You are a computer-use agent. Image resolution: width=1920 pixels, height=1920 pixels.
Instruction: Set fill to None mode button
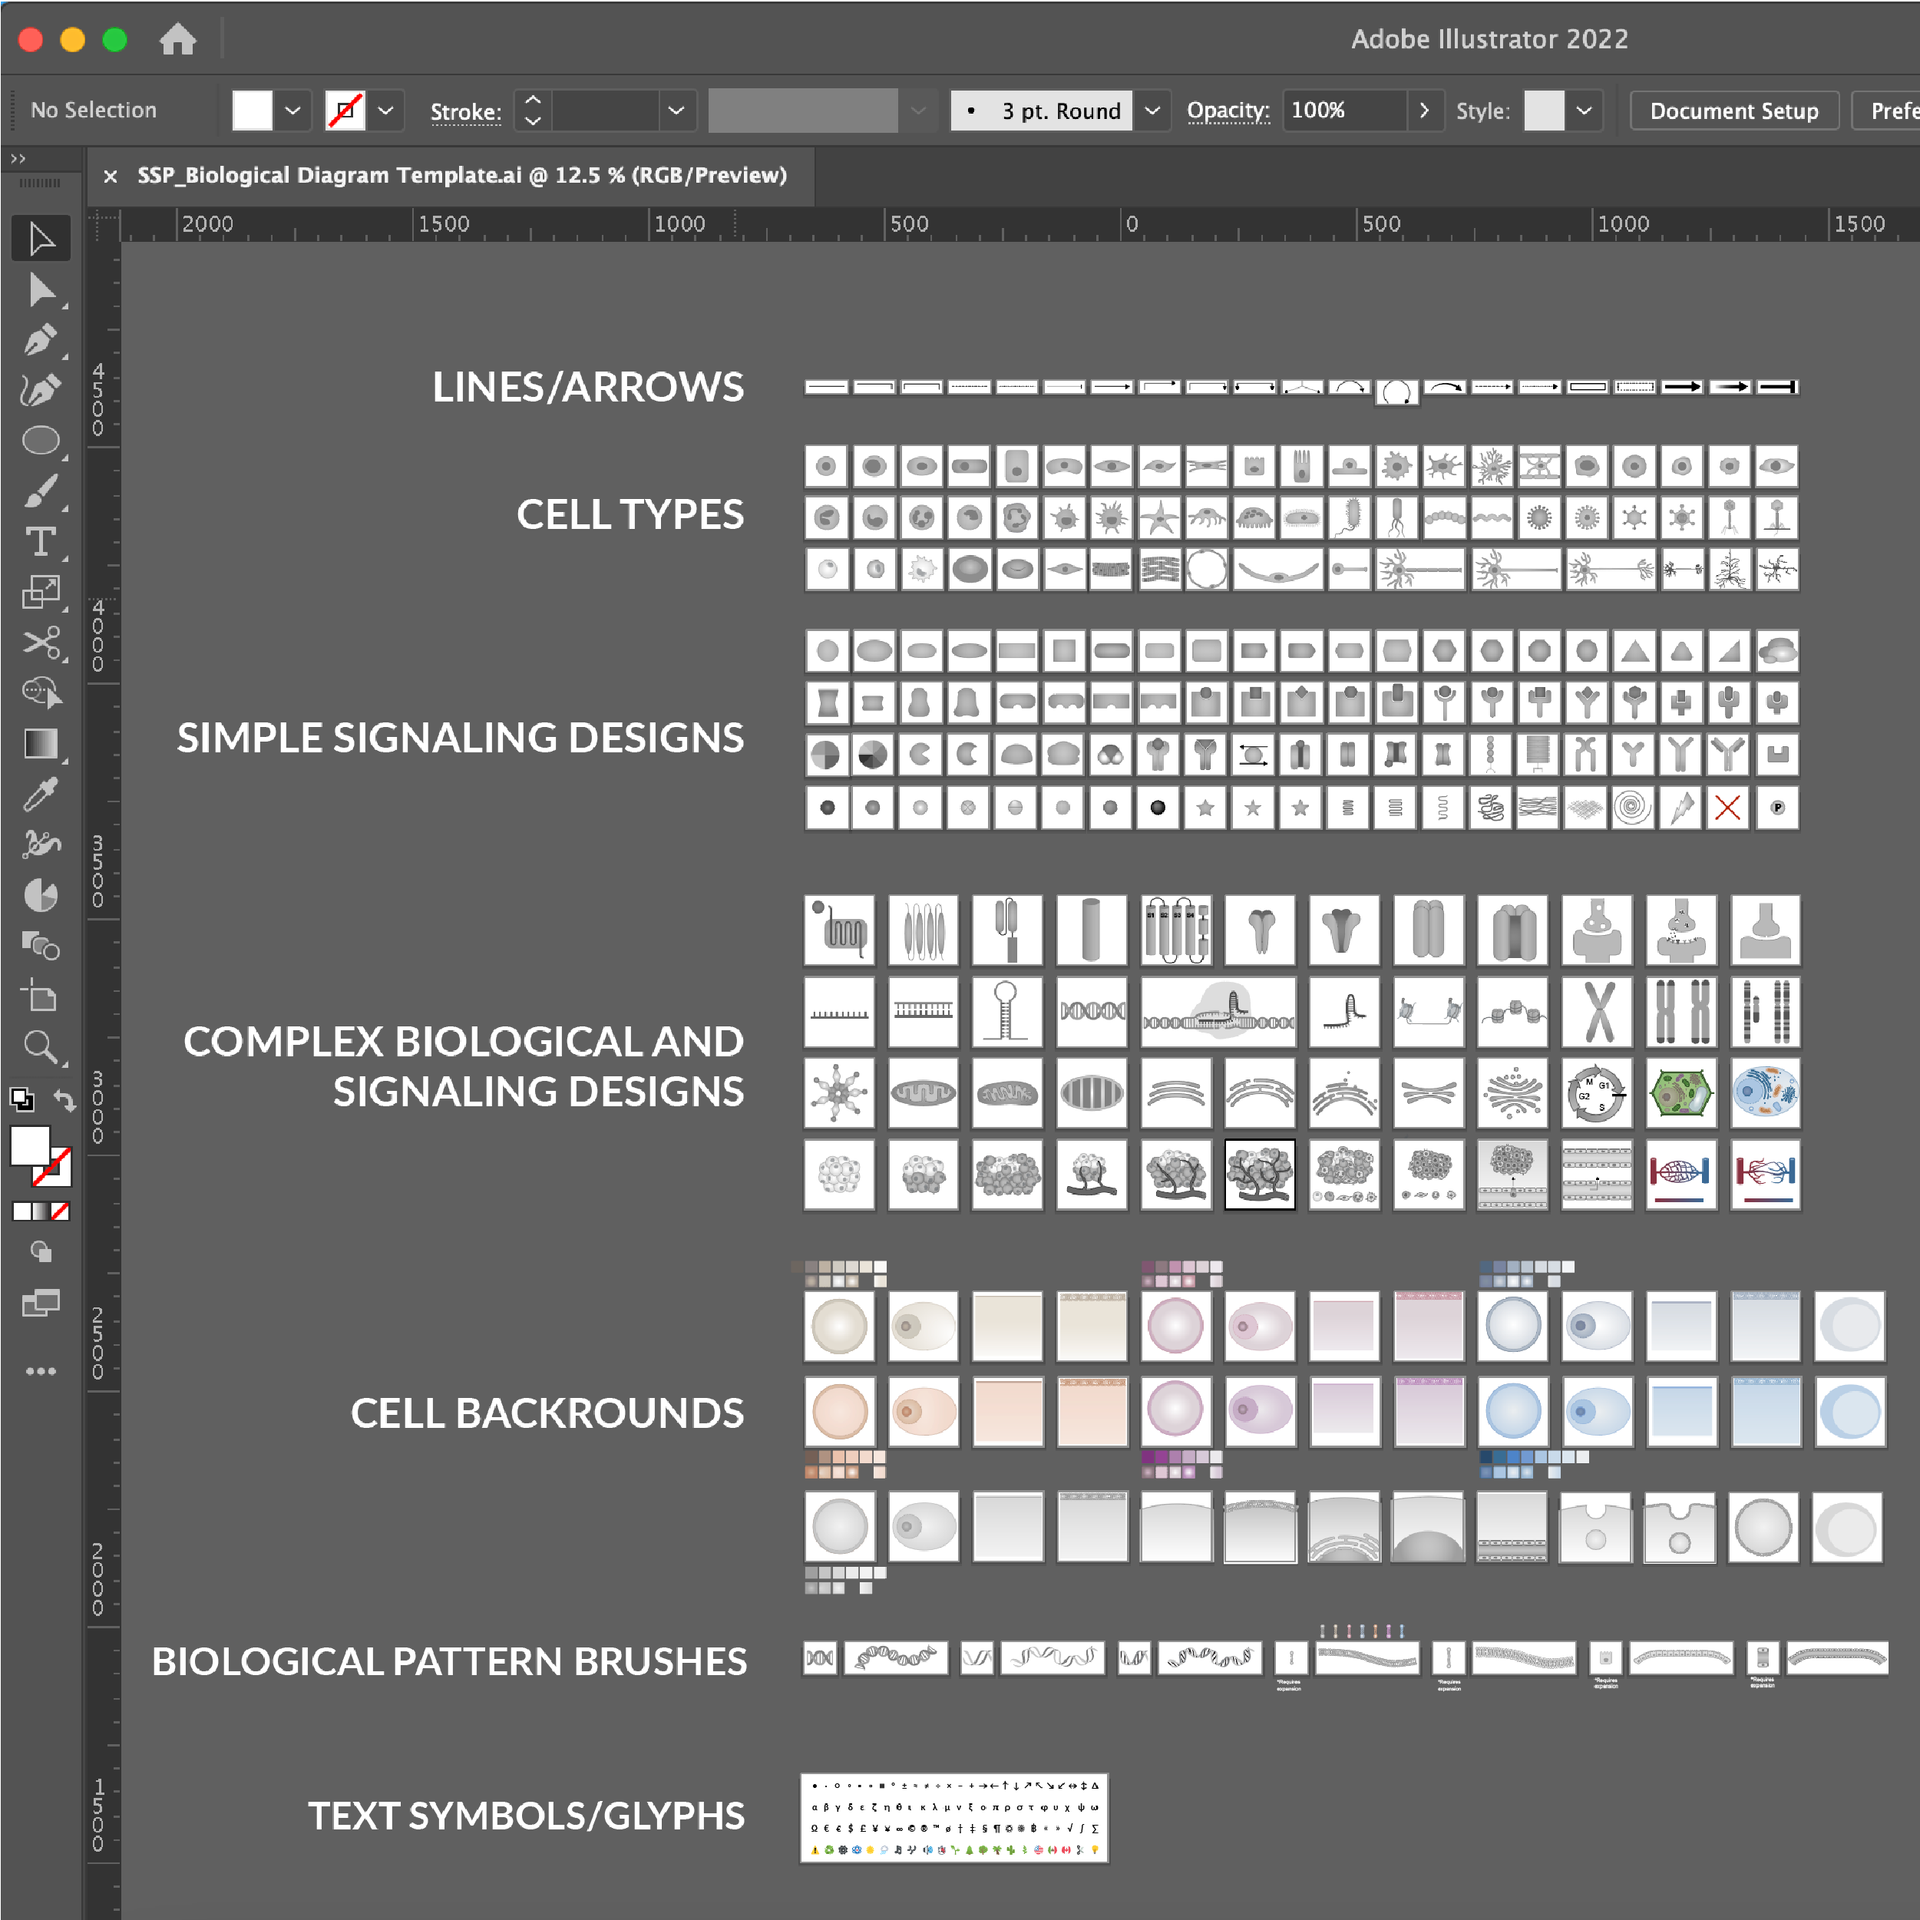coord(61,1211)
